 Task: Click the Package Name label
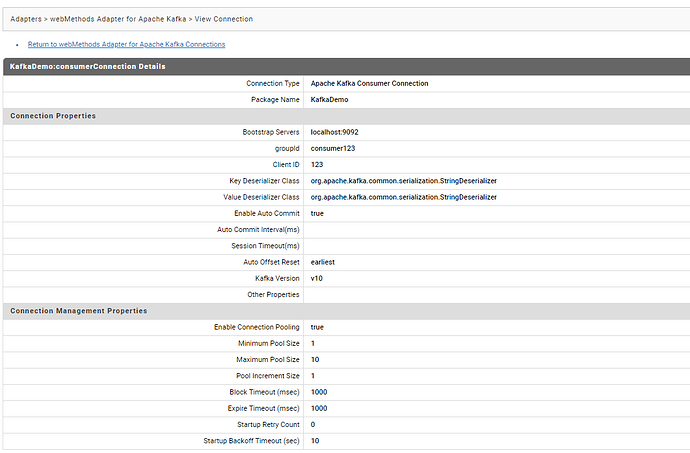click(275, 99)
